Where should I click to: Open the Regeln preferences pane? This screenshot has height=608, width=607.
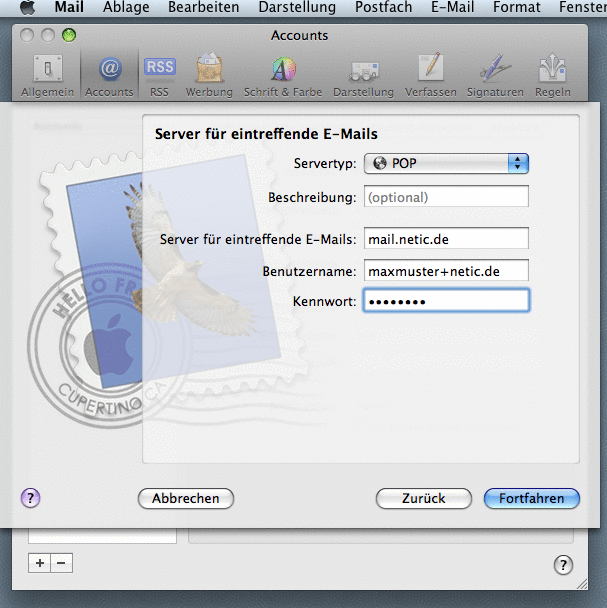(x=553, y=76)
